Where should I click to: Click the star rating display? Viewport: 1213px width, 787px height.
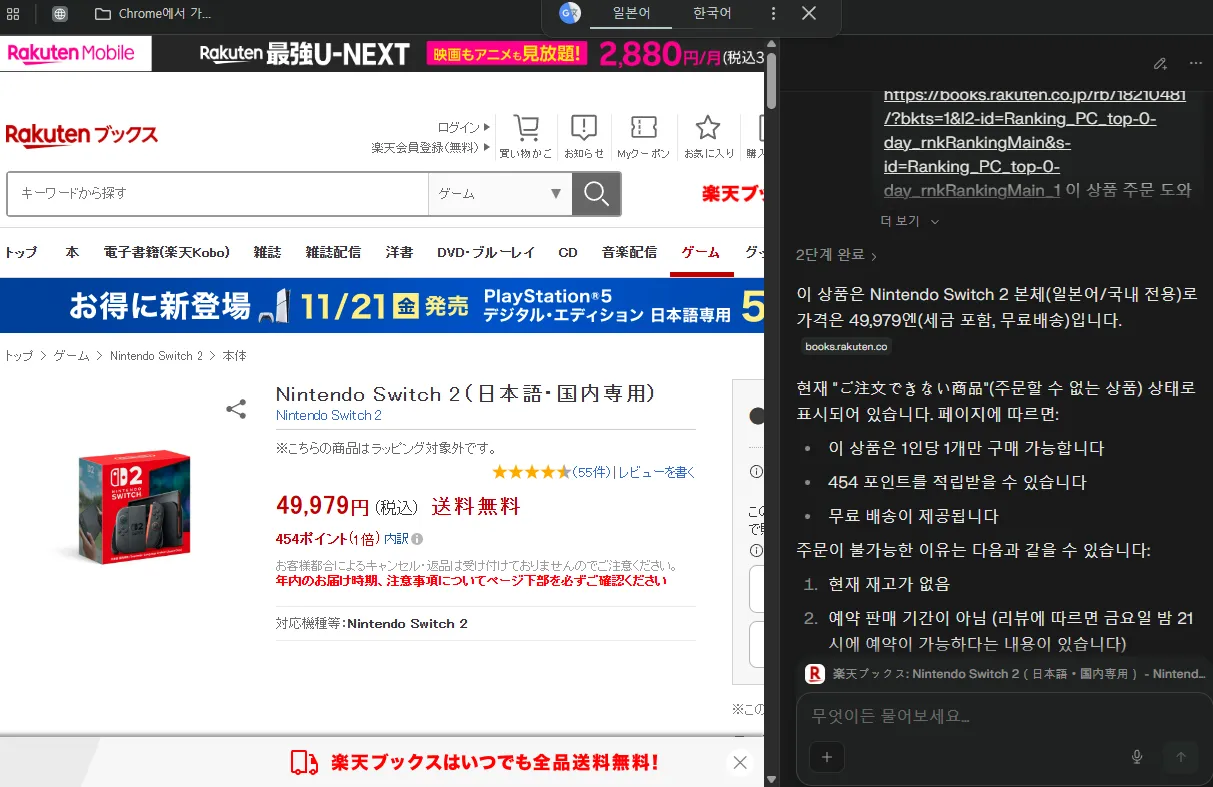click(531, 472)
